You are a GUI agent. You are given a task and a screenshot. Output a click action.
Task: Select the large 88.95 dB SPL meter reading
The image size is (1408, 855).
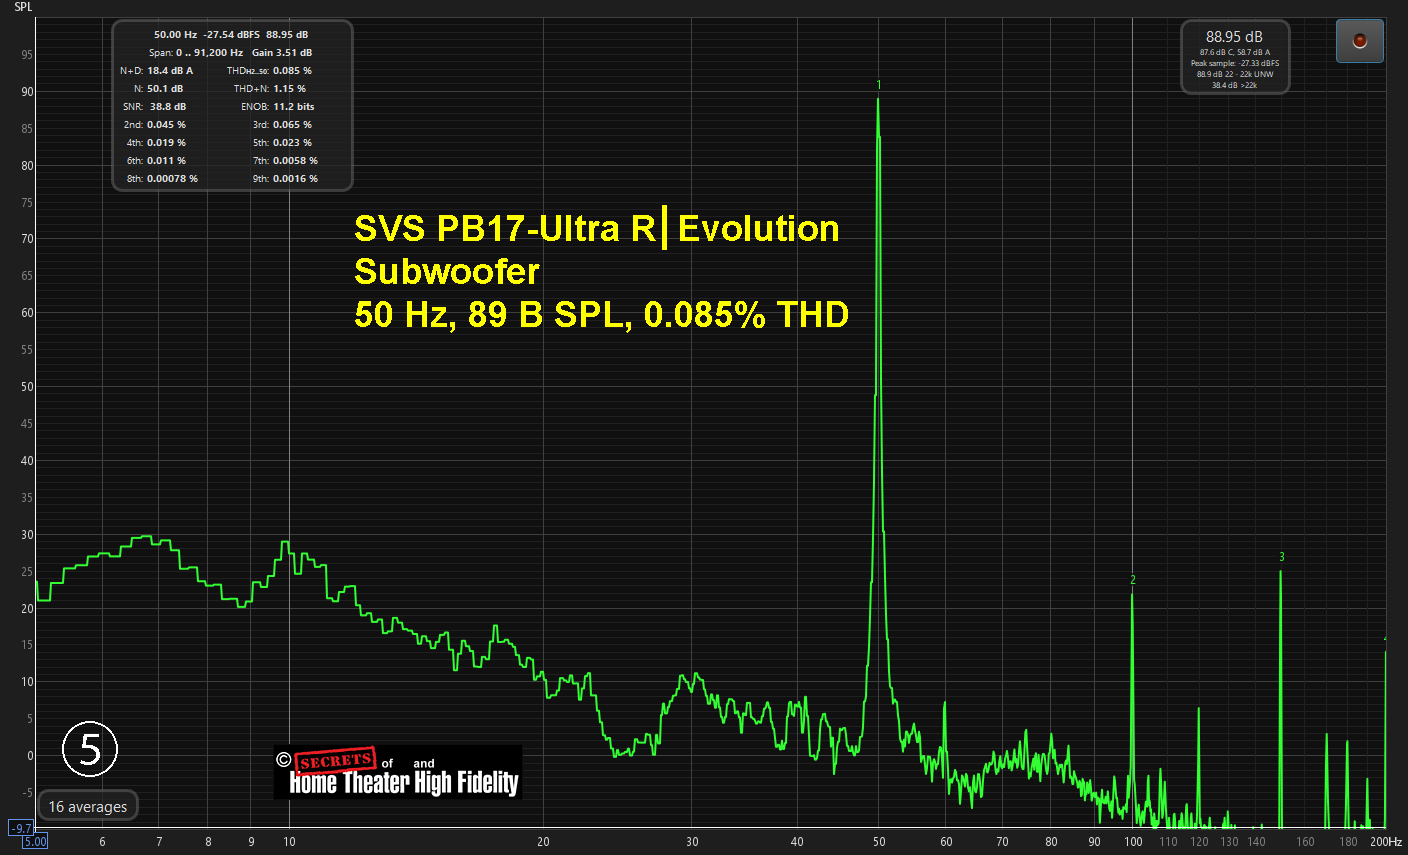pos(1234,37)
